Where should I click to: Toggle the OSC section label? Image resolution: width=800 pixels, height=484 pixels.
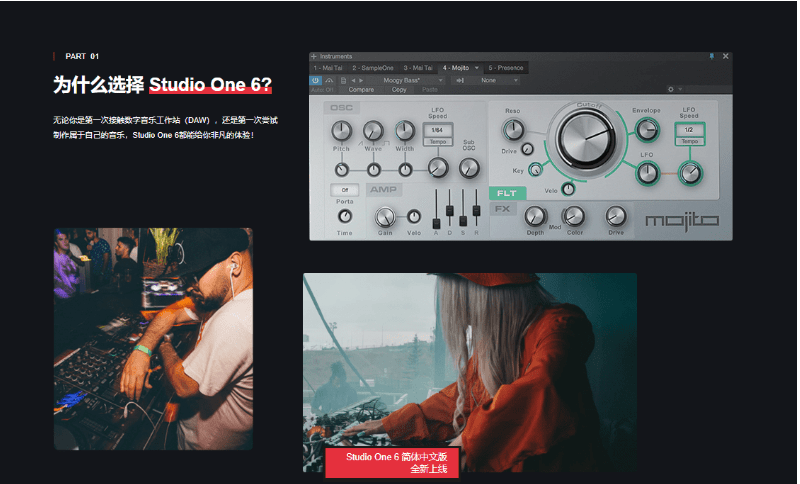341,108
